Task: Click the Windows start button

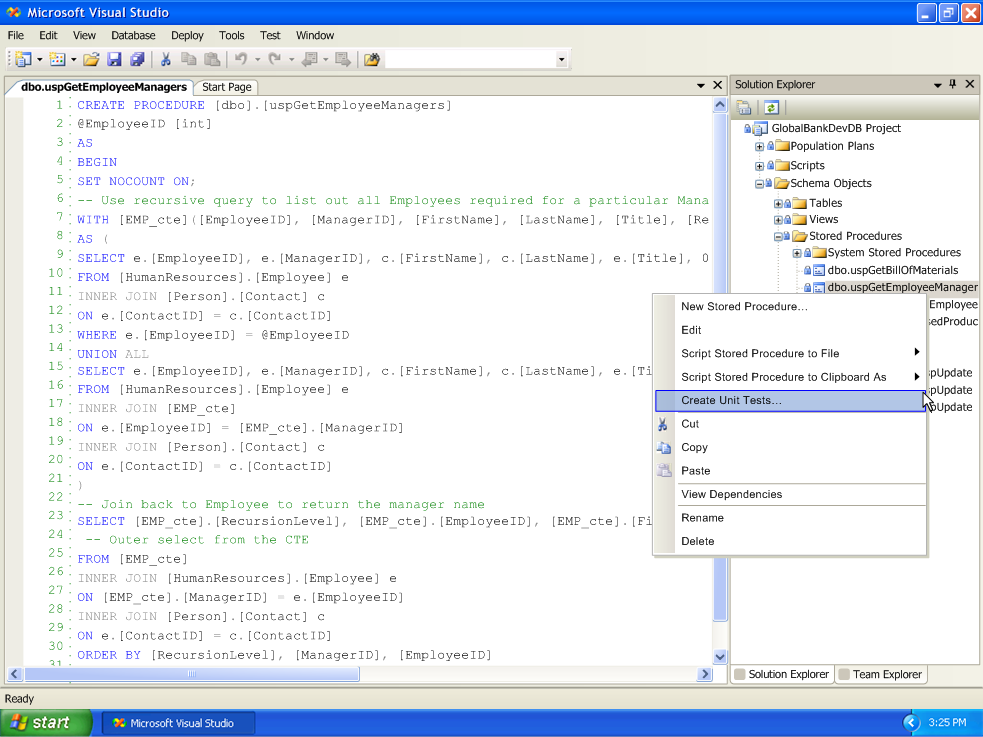Action: click(x=46, y=723)
